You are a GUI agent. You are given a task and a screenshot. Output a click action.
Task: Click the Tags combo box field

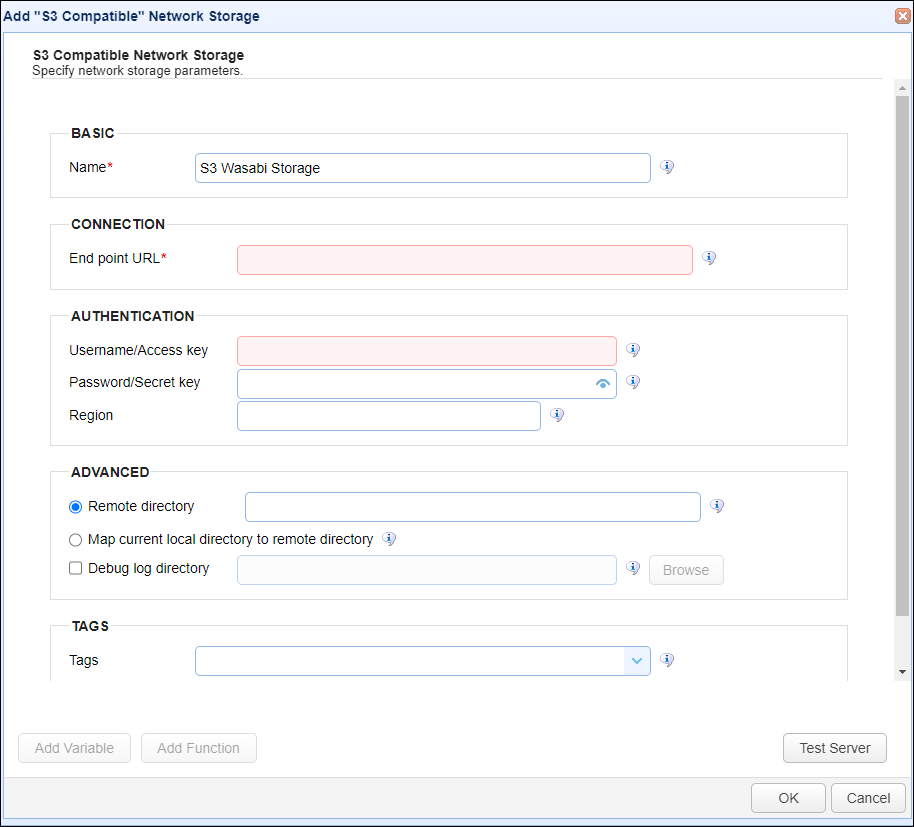coord(423,661)
